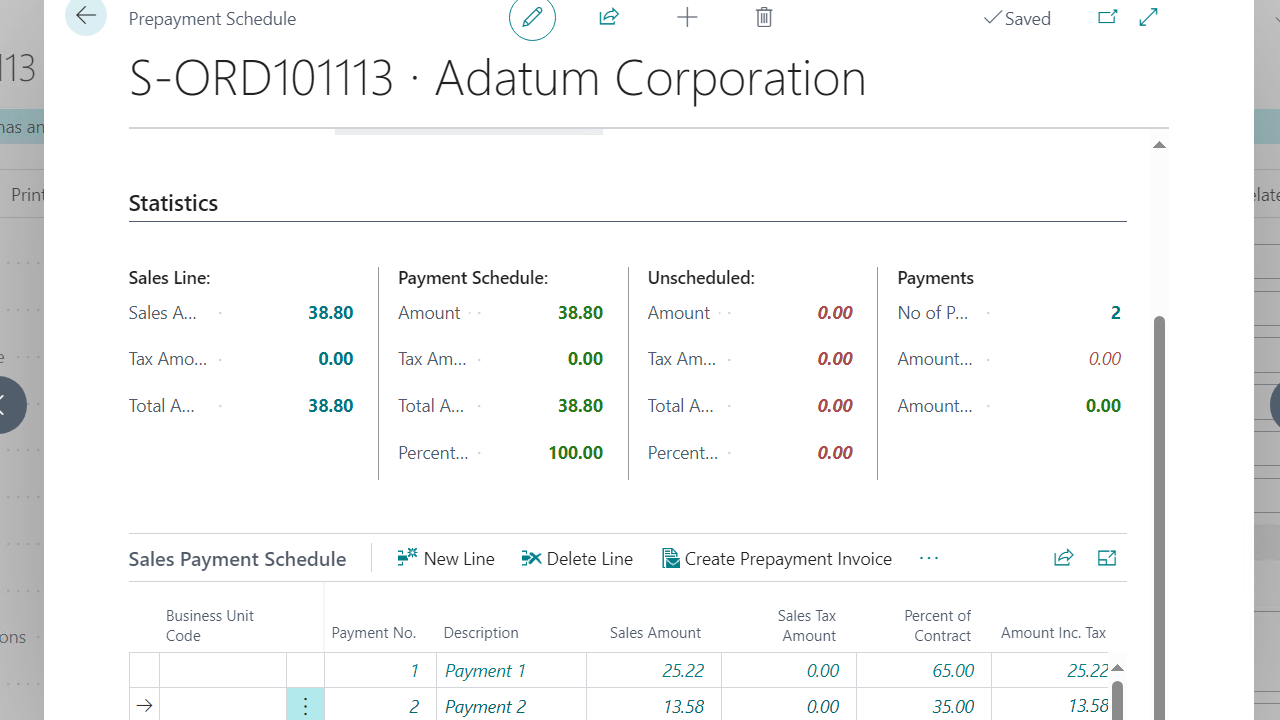The image size is (1280, 720).
Task: Open row options menu for Payment 2
Action: tap(305, 705)
